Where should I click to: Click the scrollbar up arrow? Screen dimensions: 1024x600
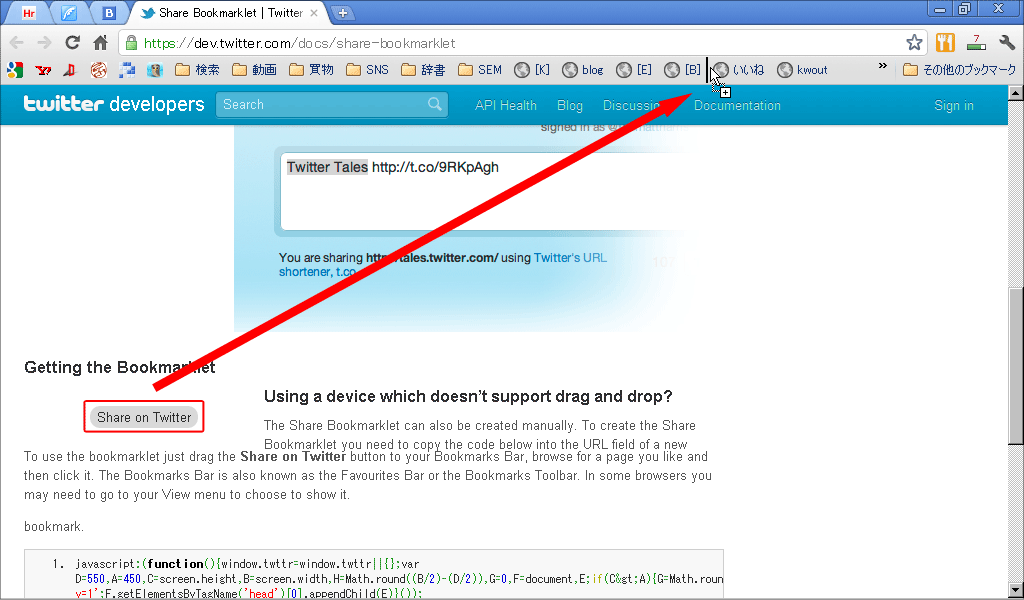coord(1016,93)
